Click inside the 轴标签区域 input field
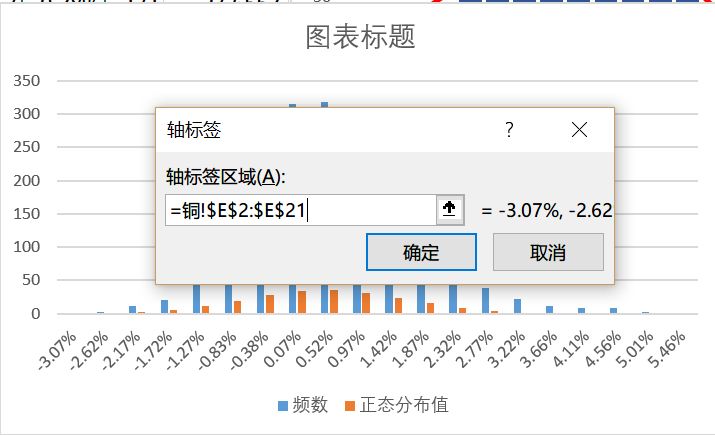715x435 pixels. (x=300, y=210)
